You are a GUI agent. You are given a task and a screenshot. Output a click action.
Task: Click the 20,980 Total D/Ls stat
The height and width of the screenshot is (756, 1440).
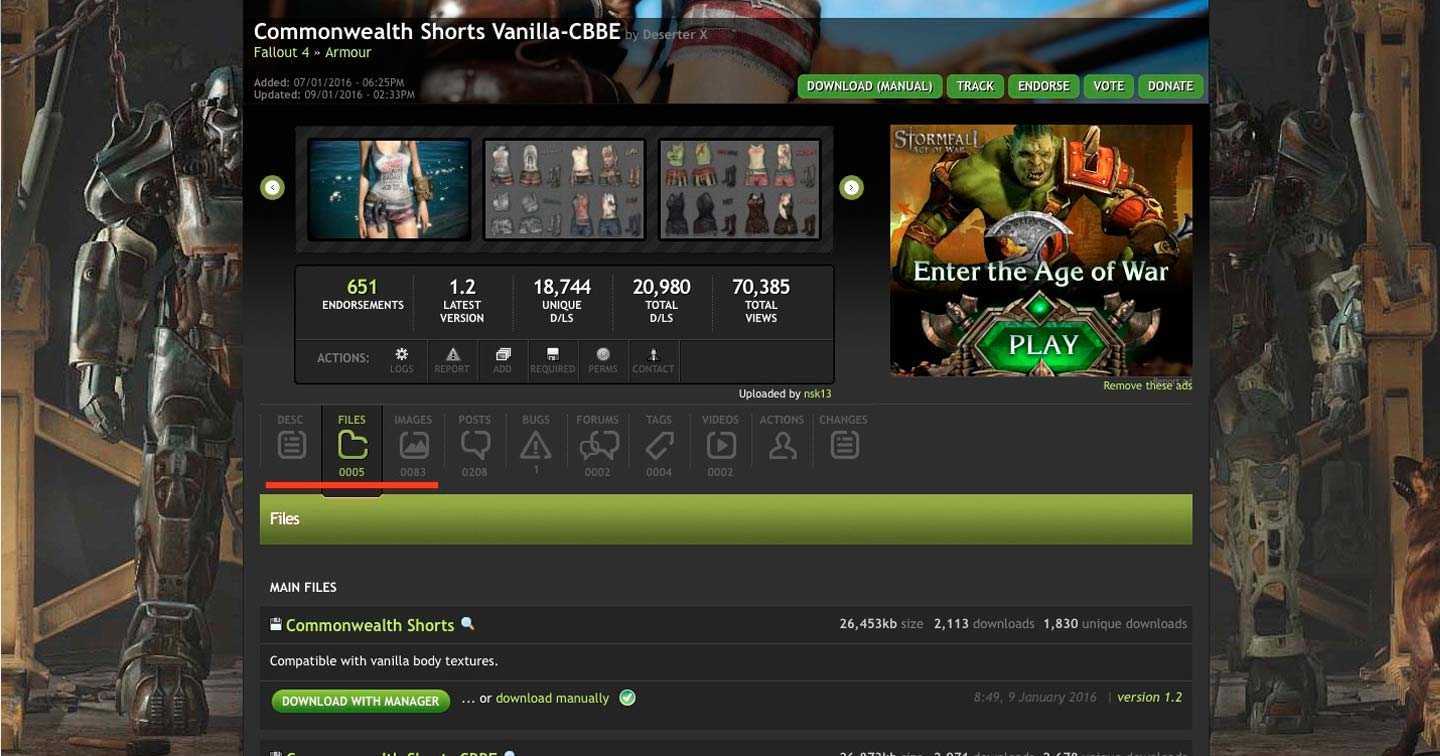coord(661,301)
